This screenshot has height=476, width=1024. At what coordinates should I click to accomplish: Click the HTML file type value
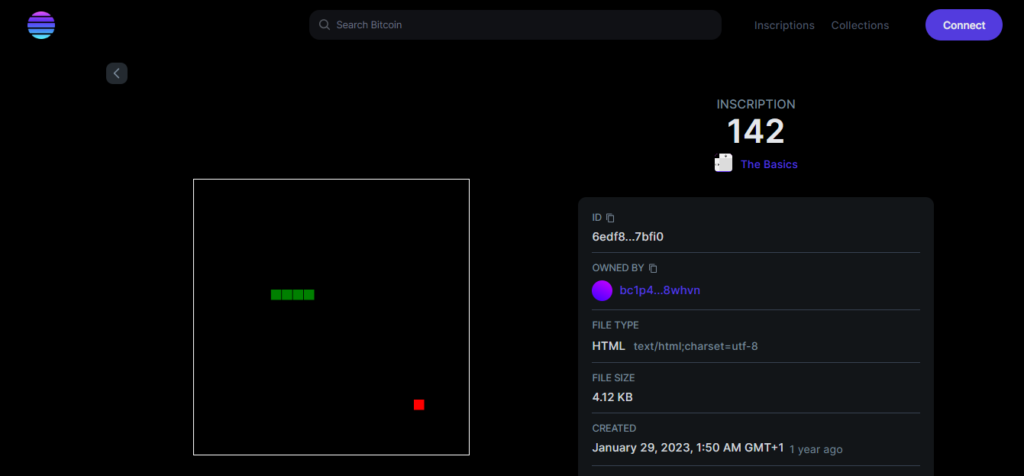[x=608, y=346]
